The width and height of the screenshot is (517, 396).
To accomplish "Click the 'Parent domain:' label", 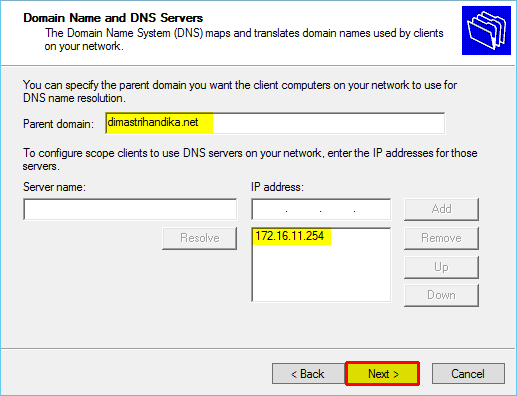I will pyautogui.click(x=58, y=124).
